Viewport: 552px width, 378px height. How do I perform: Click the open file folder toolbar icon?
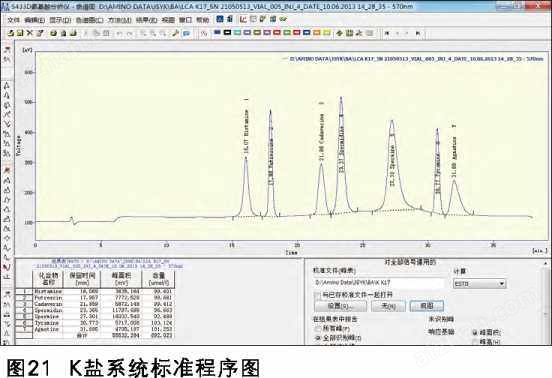pos(11,33)
